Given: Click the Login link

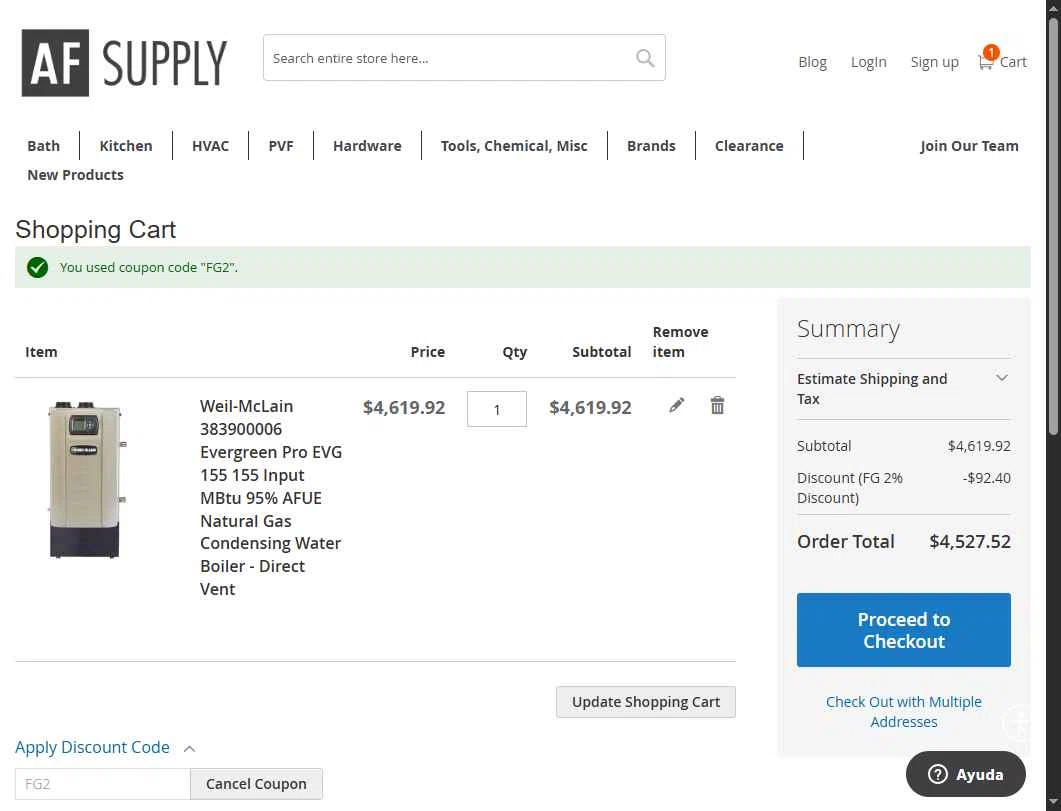Looking at the screenshot, I should point(868,62).
